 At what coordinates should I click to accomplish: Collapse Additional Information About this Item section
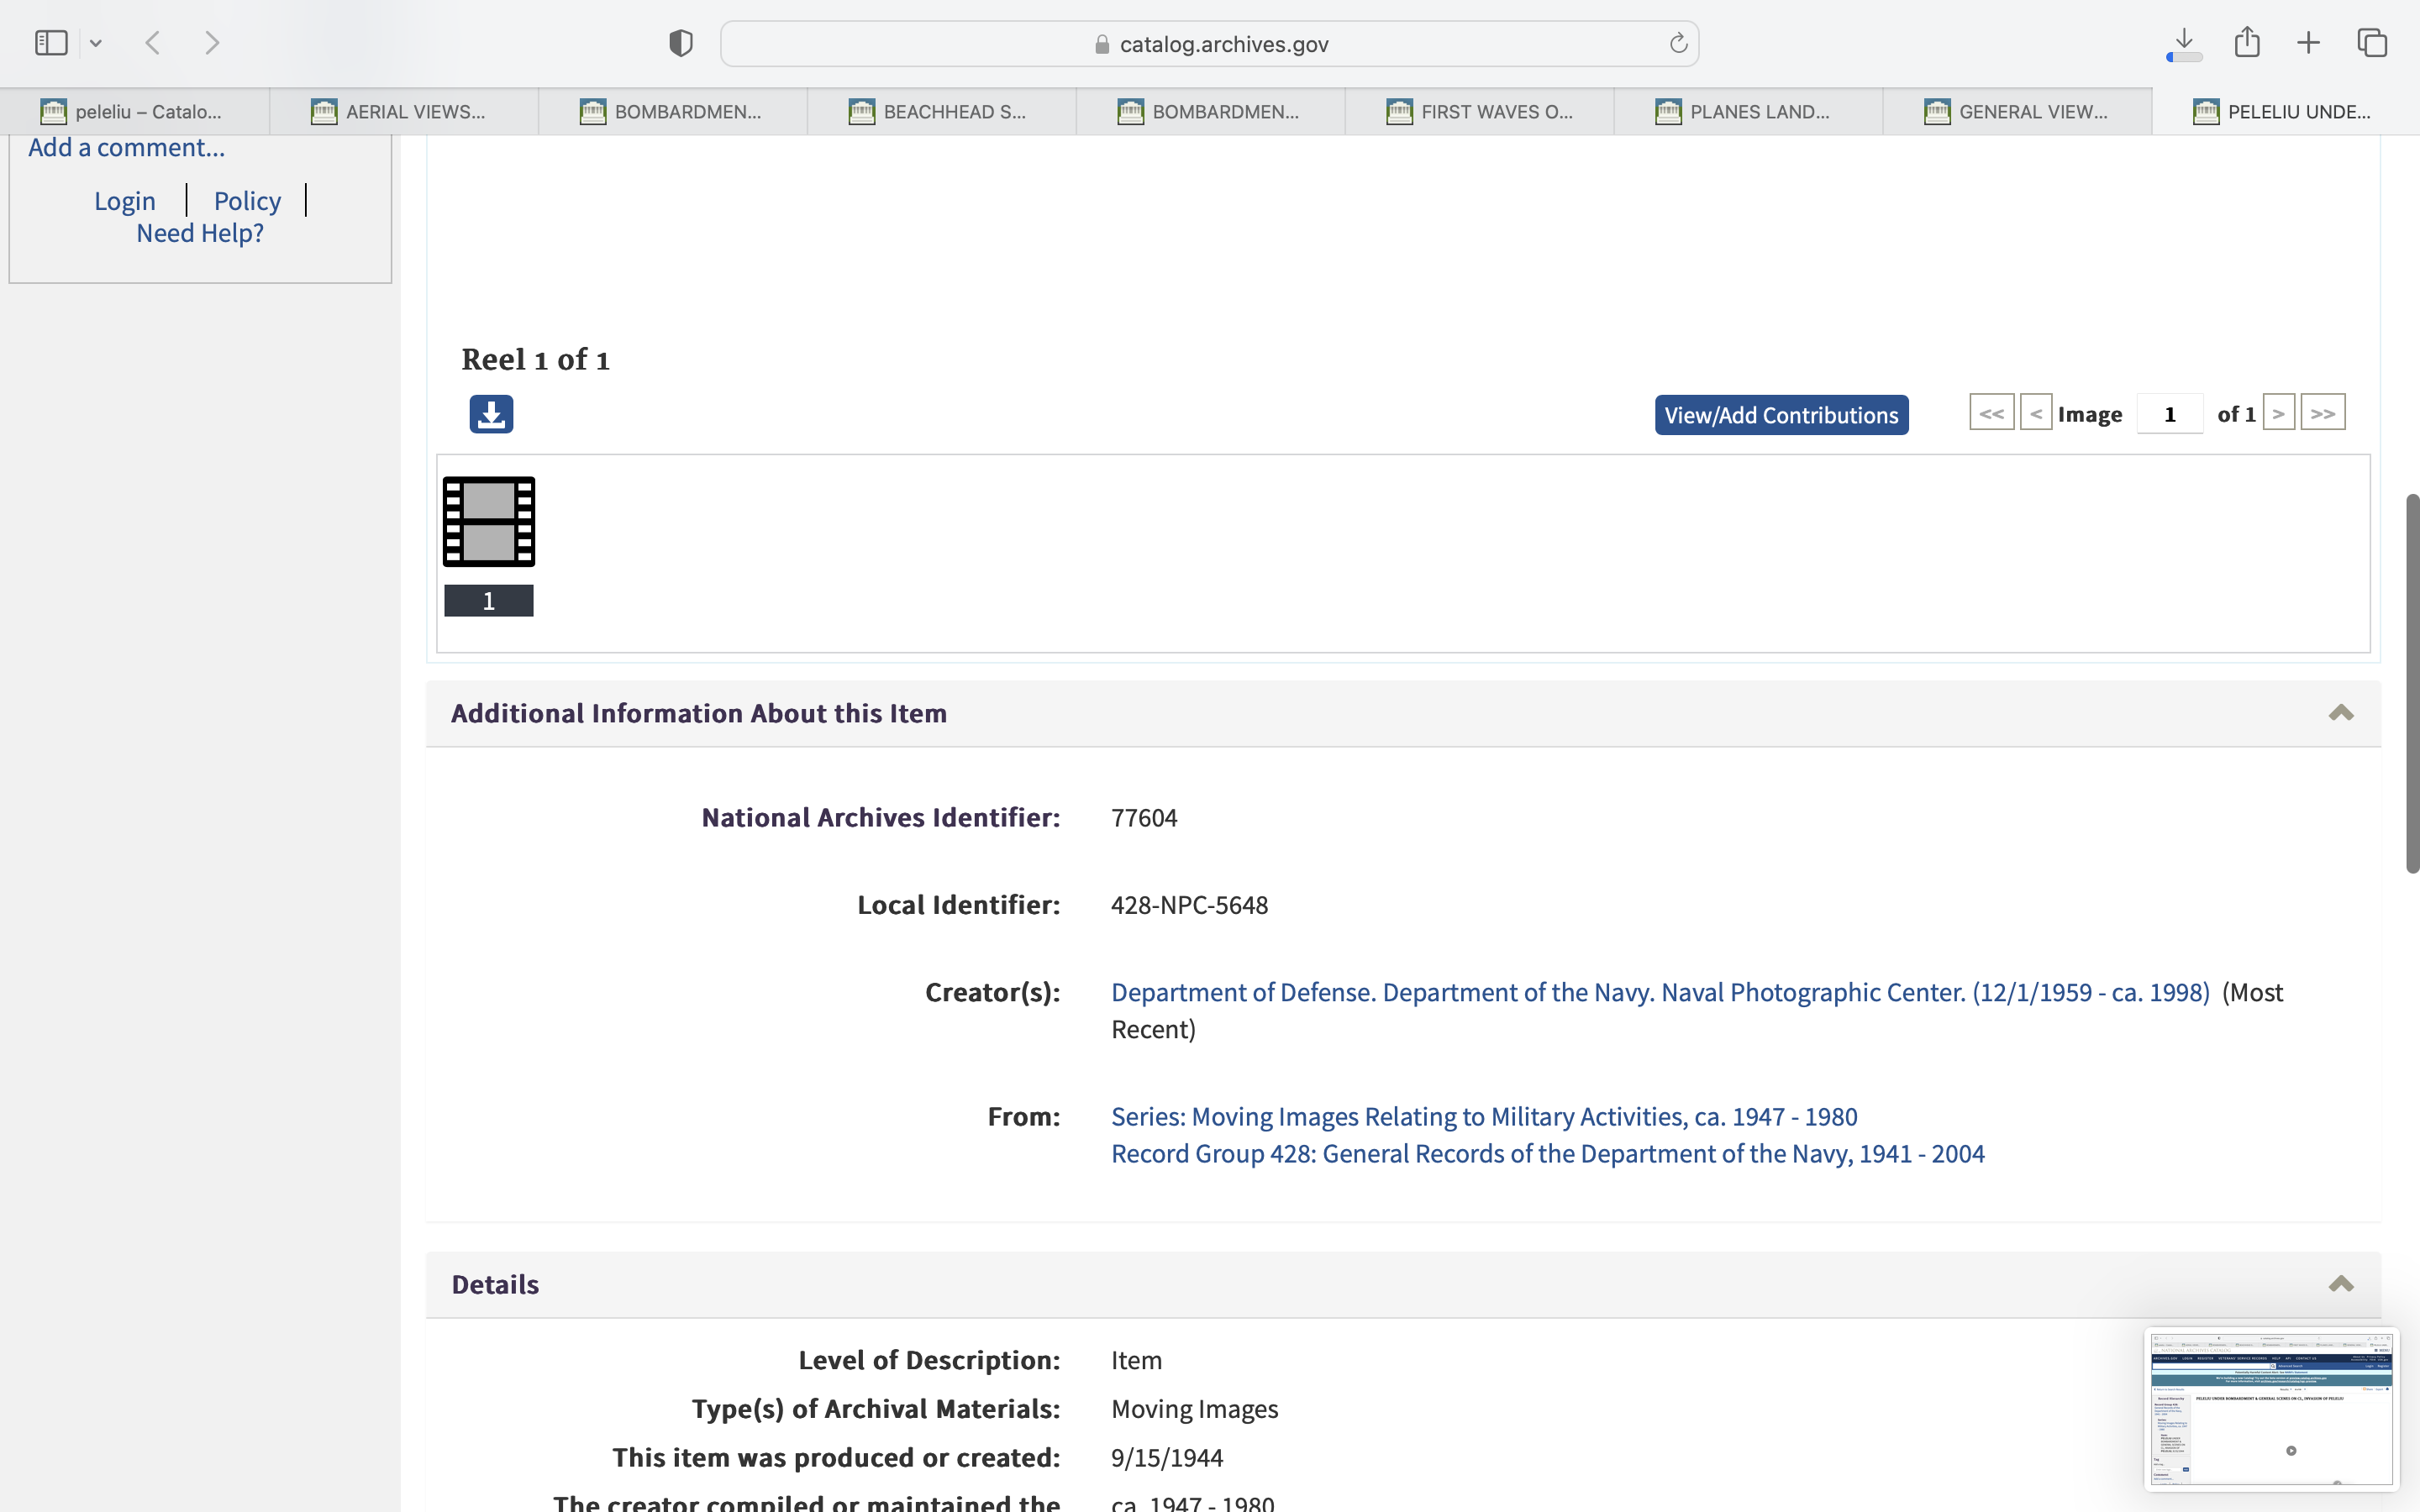coord(2341,713)
